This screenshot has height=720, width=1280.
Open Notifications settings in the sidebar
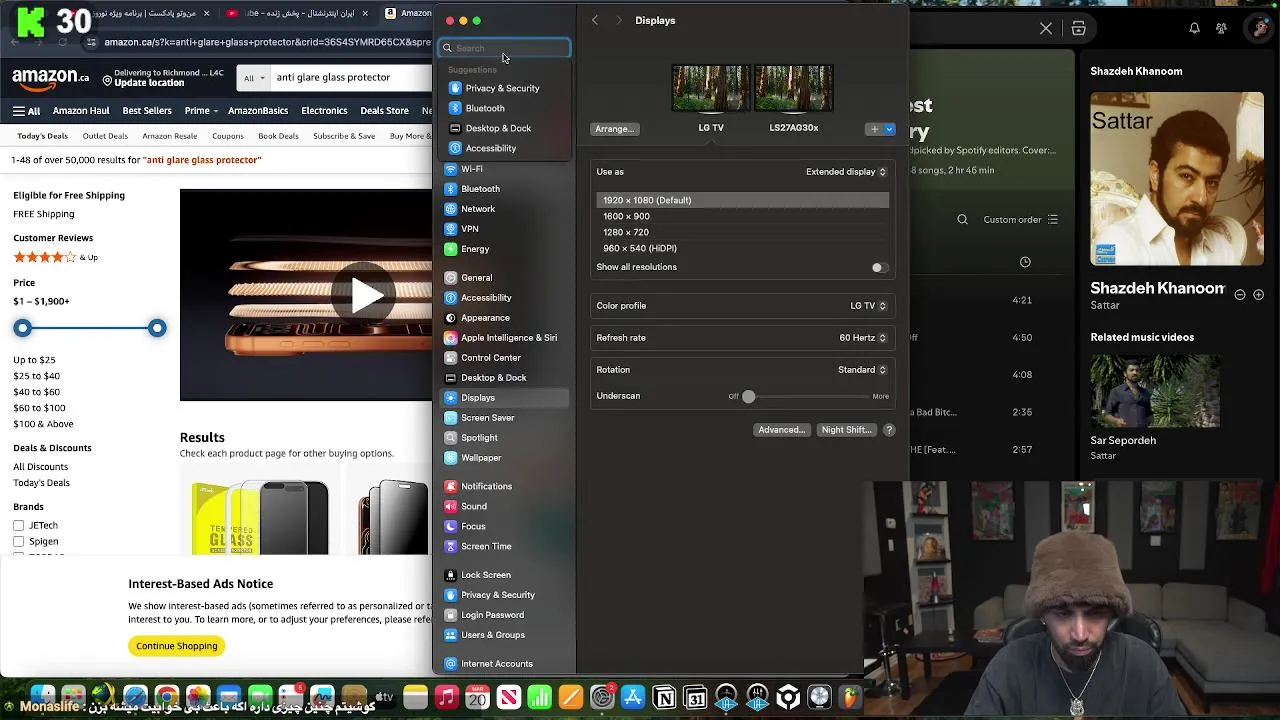505,486
